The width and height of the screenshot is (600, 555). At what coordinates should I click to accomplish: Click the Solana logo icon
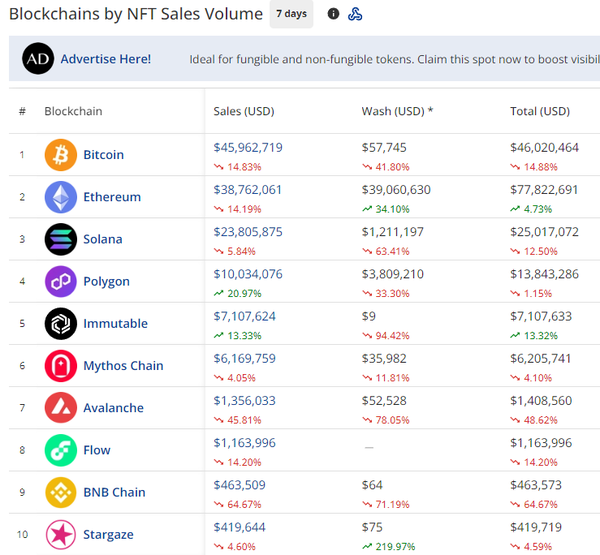click(60, 239)
